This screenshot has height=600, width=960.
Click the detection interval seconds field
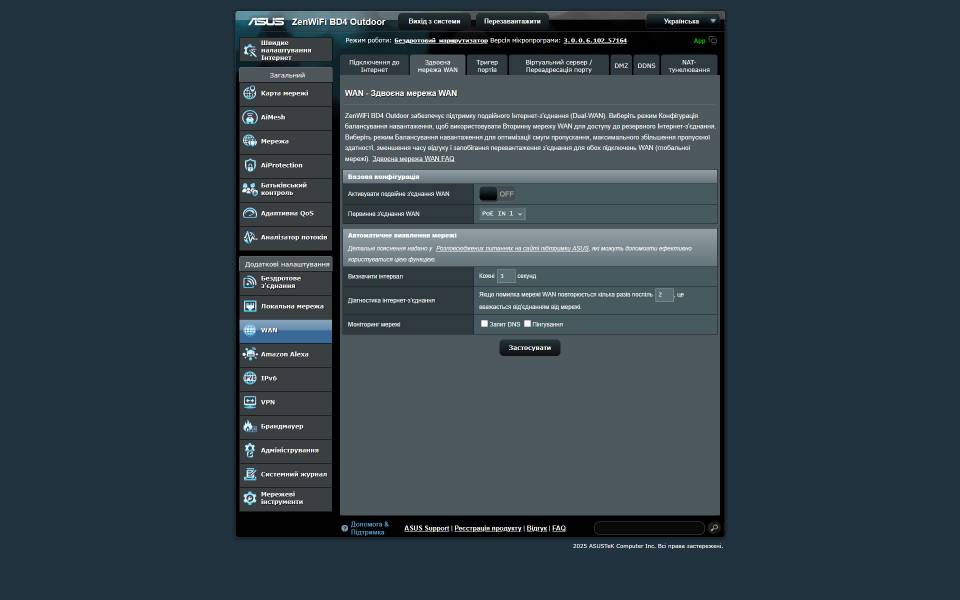point(506,276)
